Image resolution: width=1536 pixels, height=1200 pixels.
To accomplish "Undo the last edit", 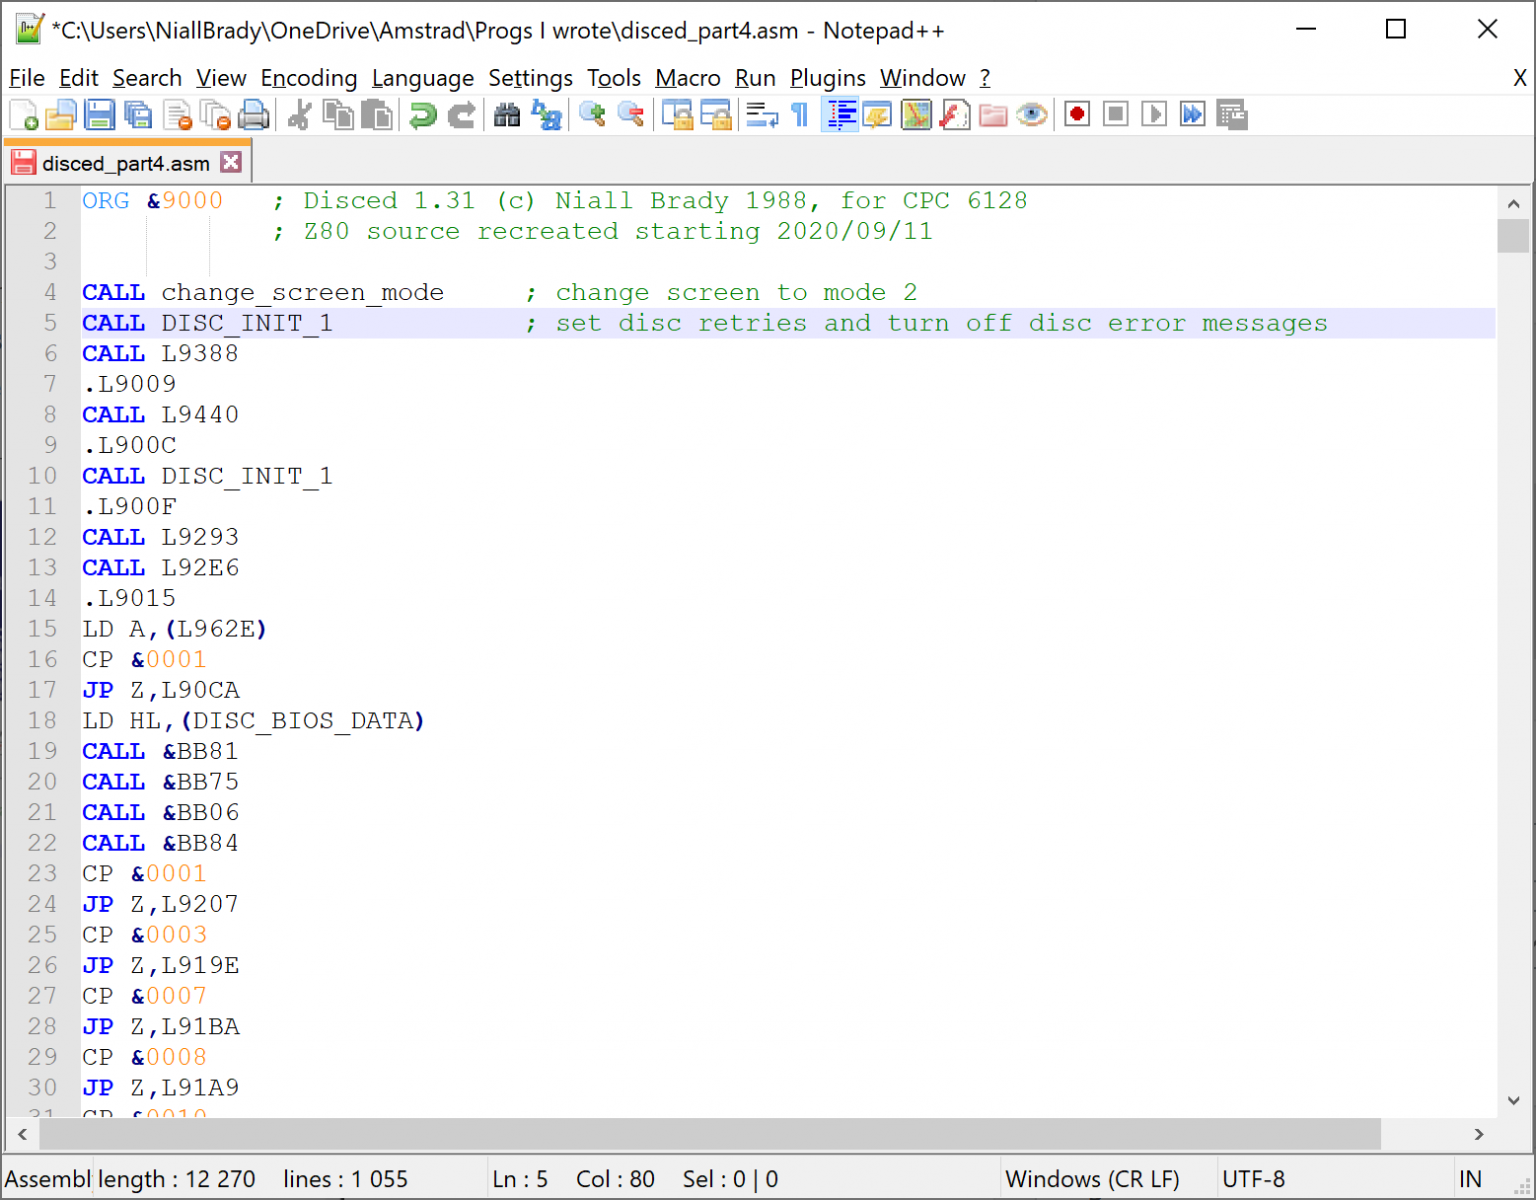I will tap(421, 114).
